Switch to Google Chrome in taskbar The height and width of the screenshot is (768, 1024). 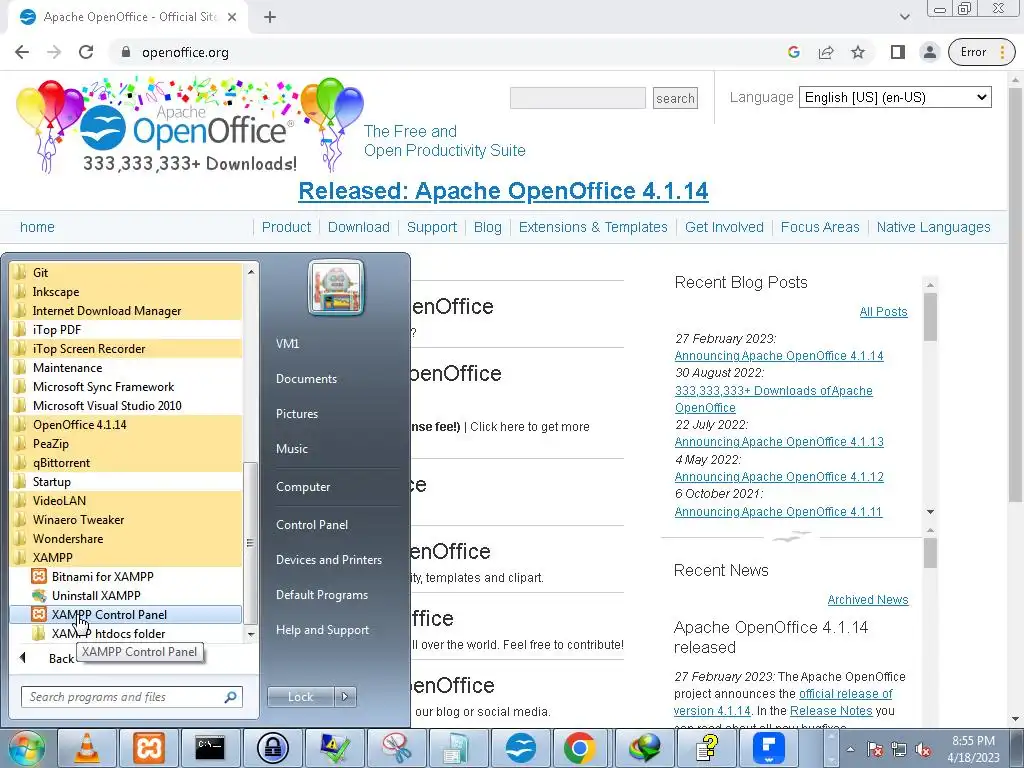pos(580,748)
